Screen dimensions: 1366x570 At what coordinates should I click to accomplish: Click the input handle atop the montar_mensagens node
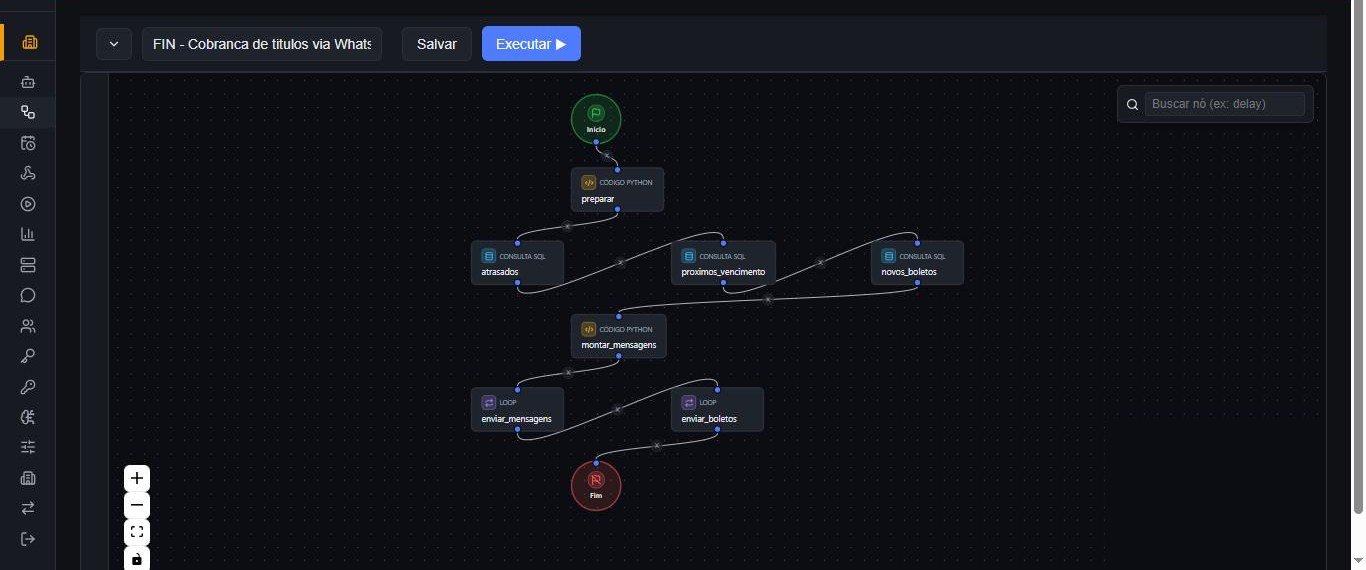(x=617, y=315)
